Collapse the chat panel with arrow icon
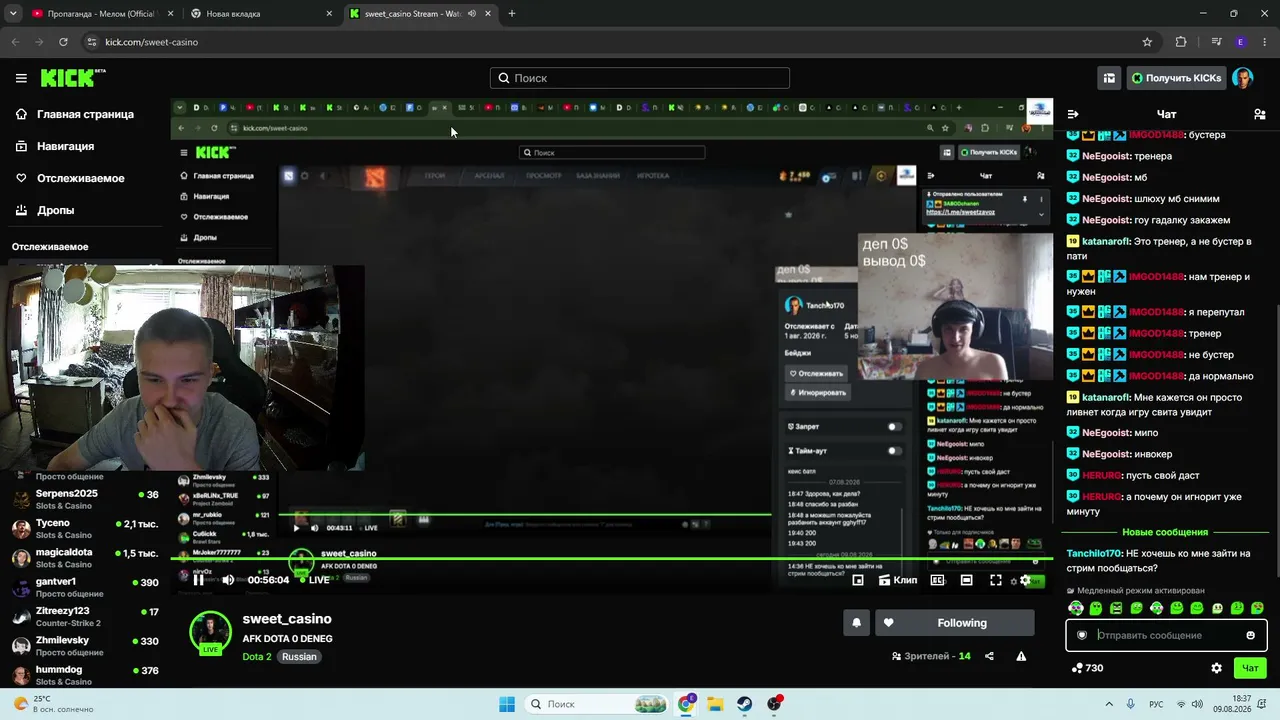 point(1073,114)
